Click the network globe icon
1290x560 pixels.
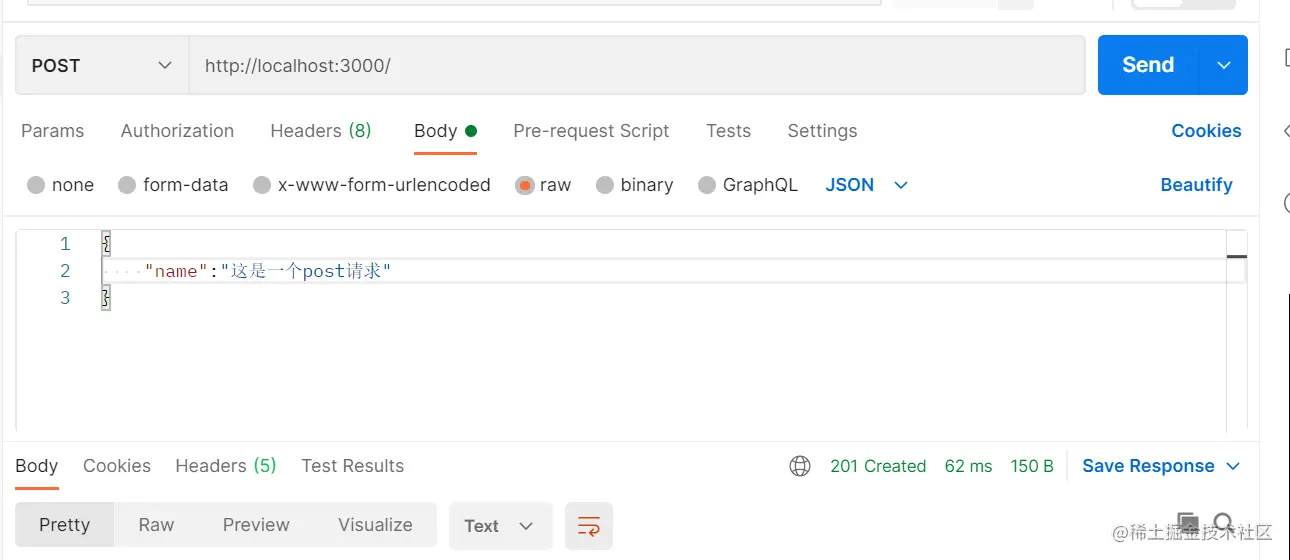pos(800,466)
